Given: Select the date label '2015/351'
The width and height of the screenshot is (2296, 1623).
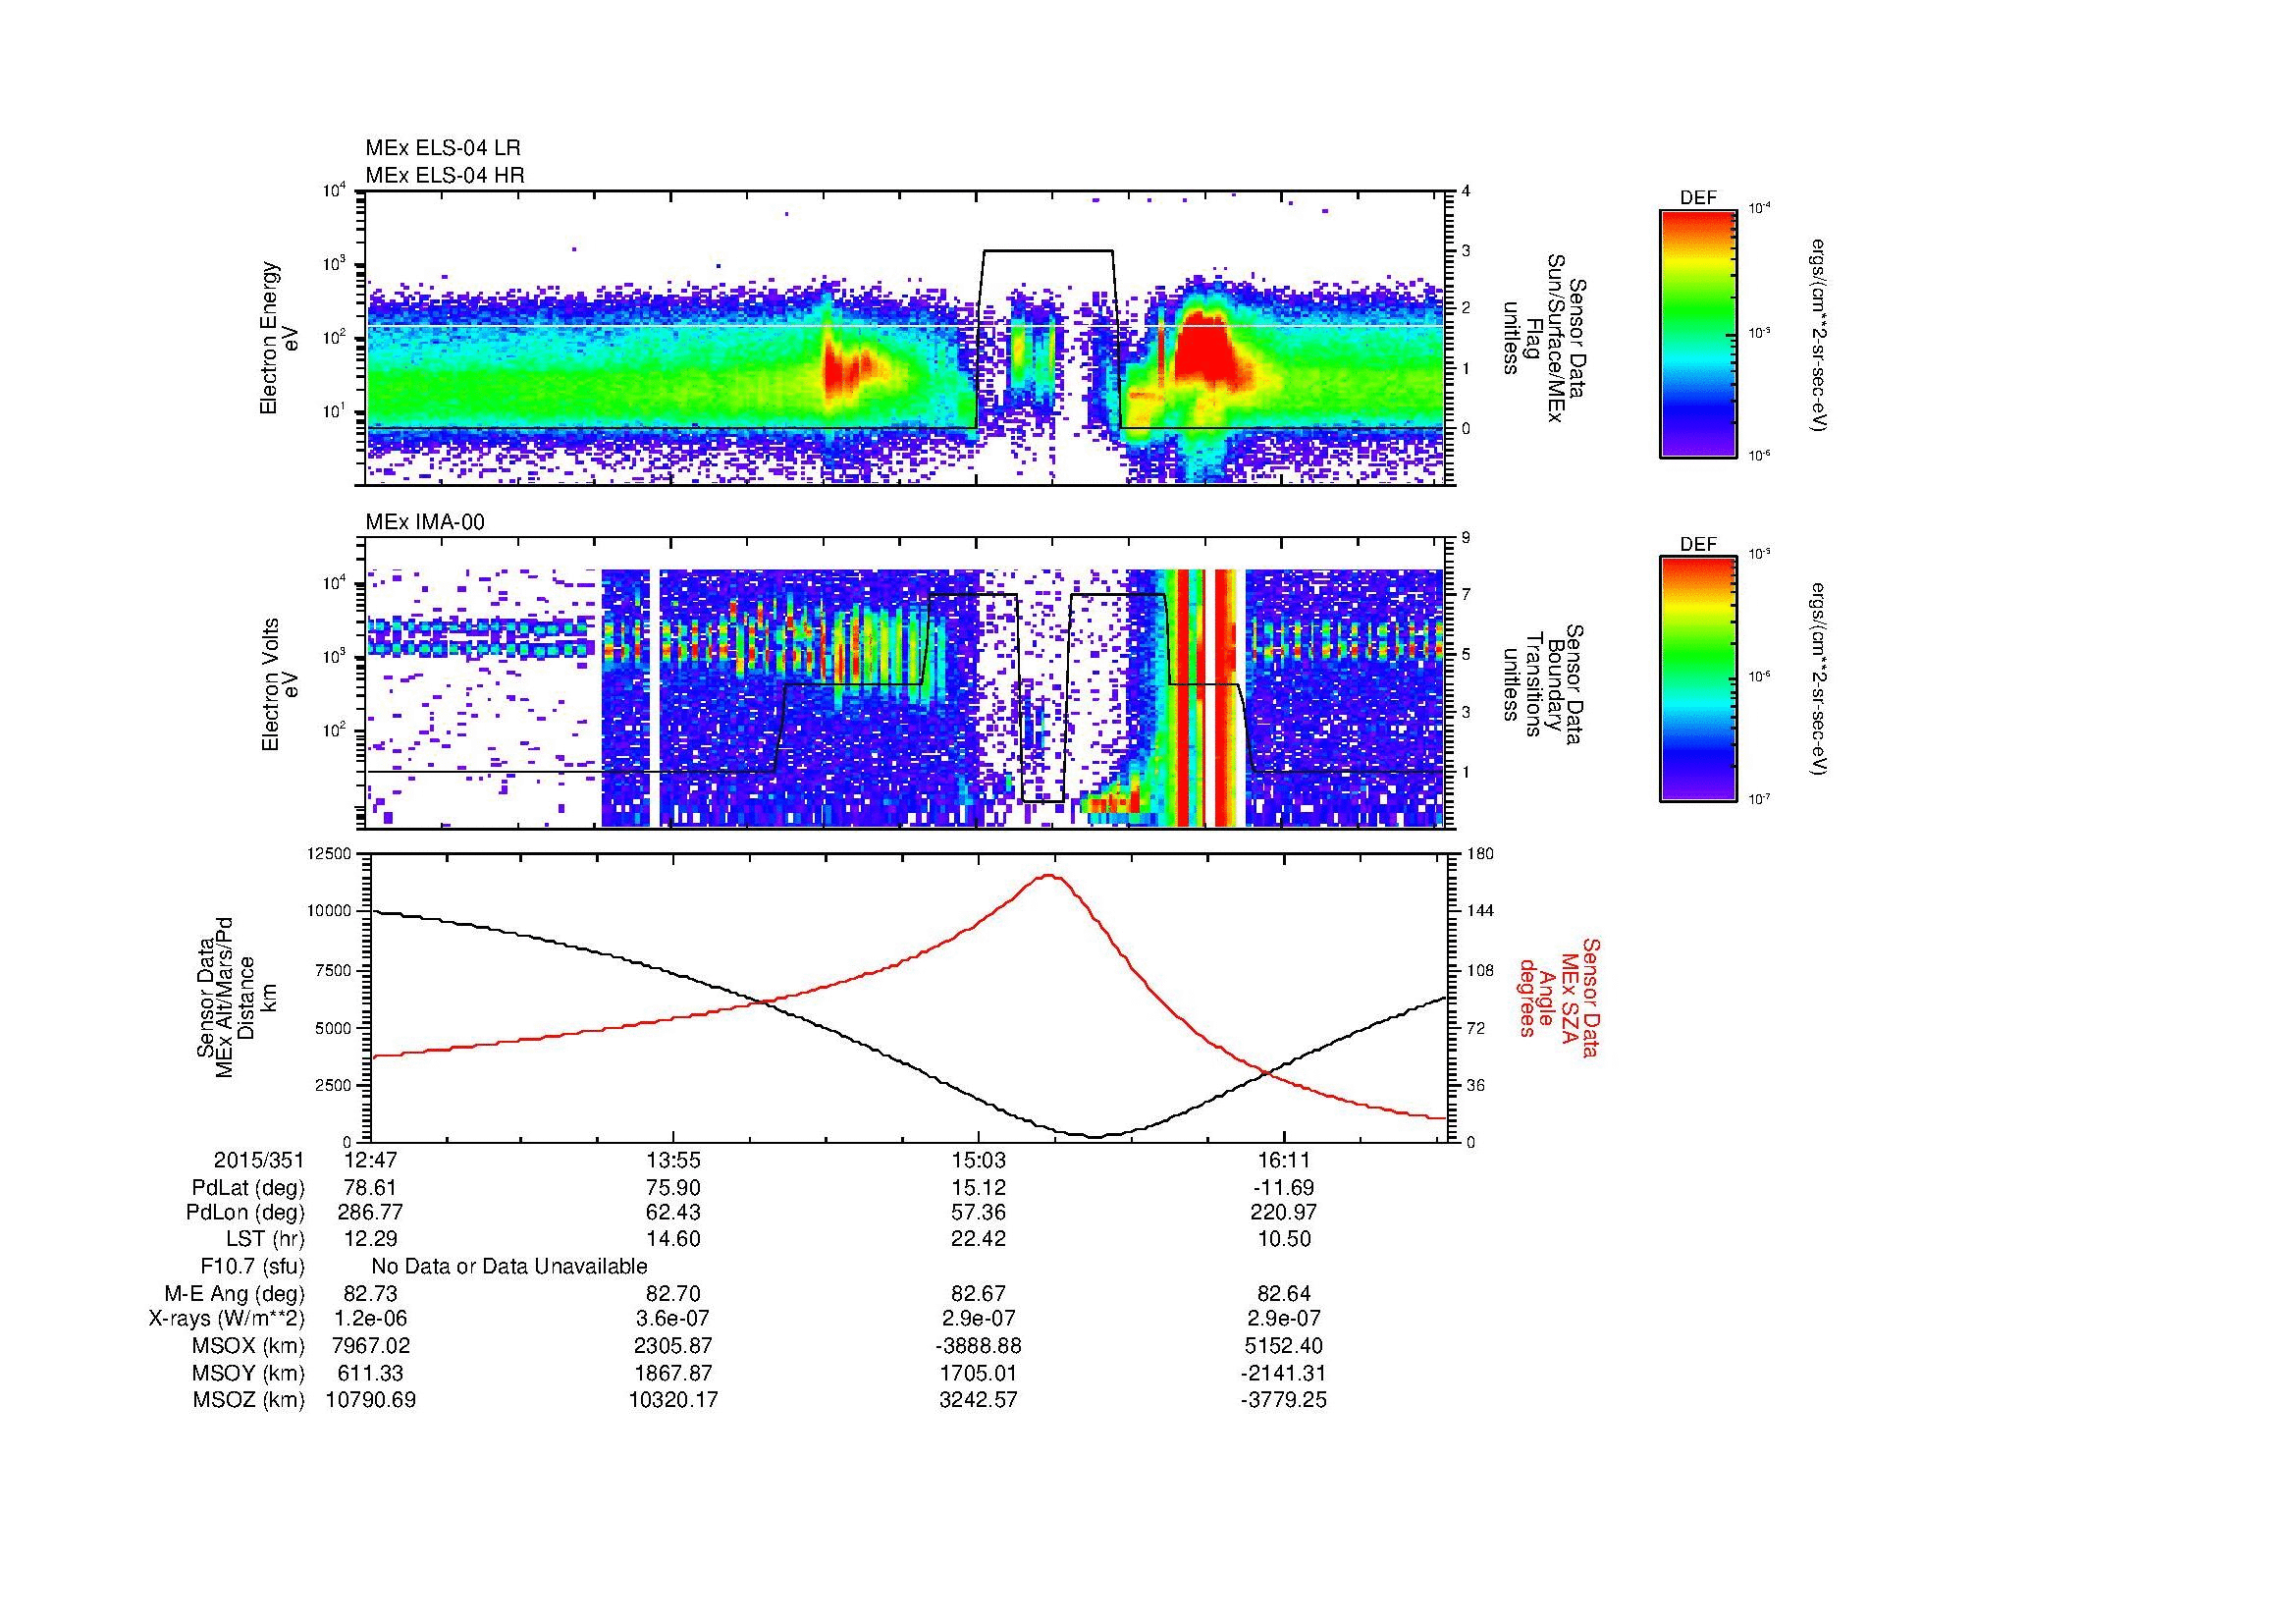Looking at the screenshot, I should click(259, 1161).
